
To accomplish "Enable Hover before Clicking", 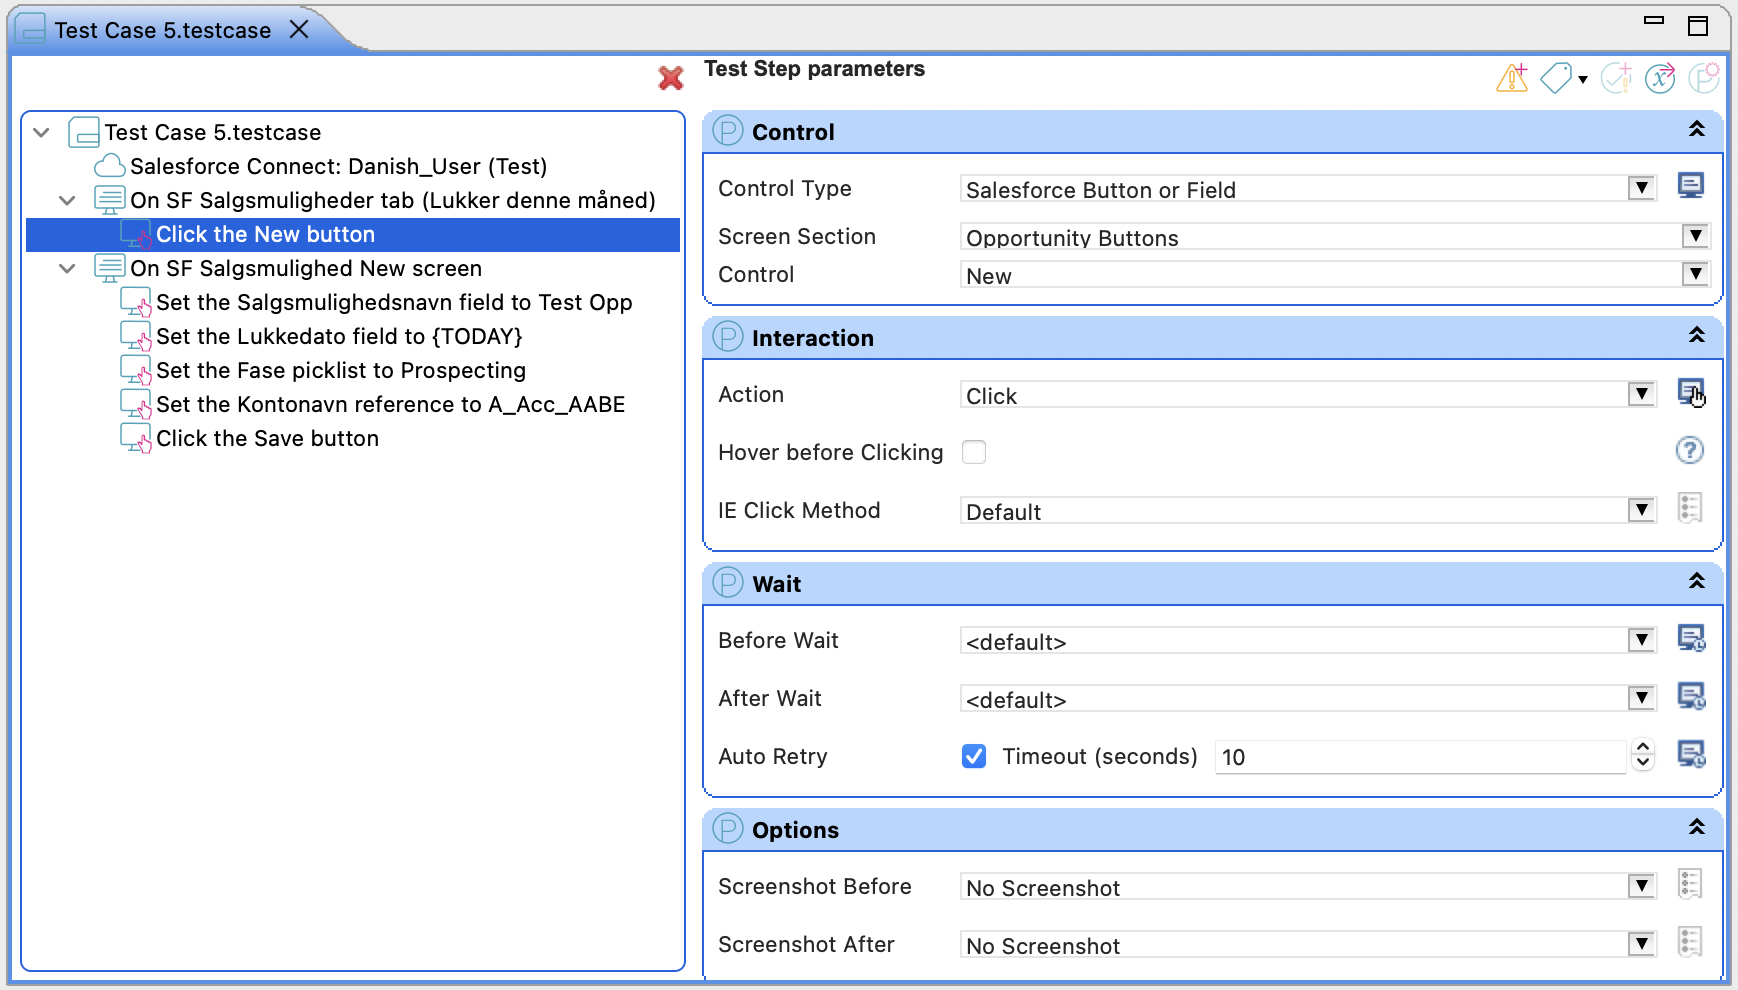I will [x=975, y=452].
